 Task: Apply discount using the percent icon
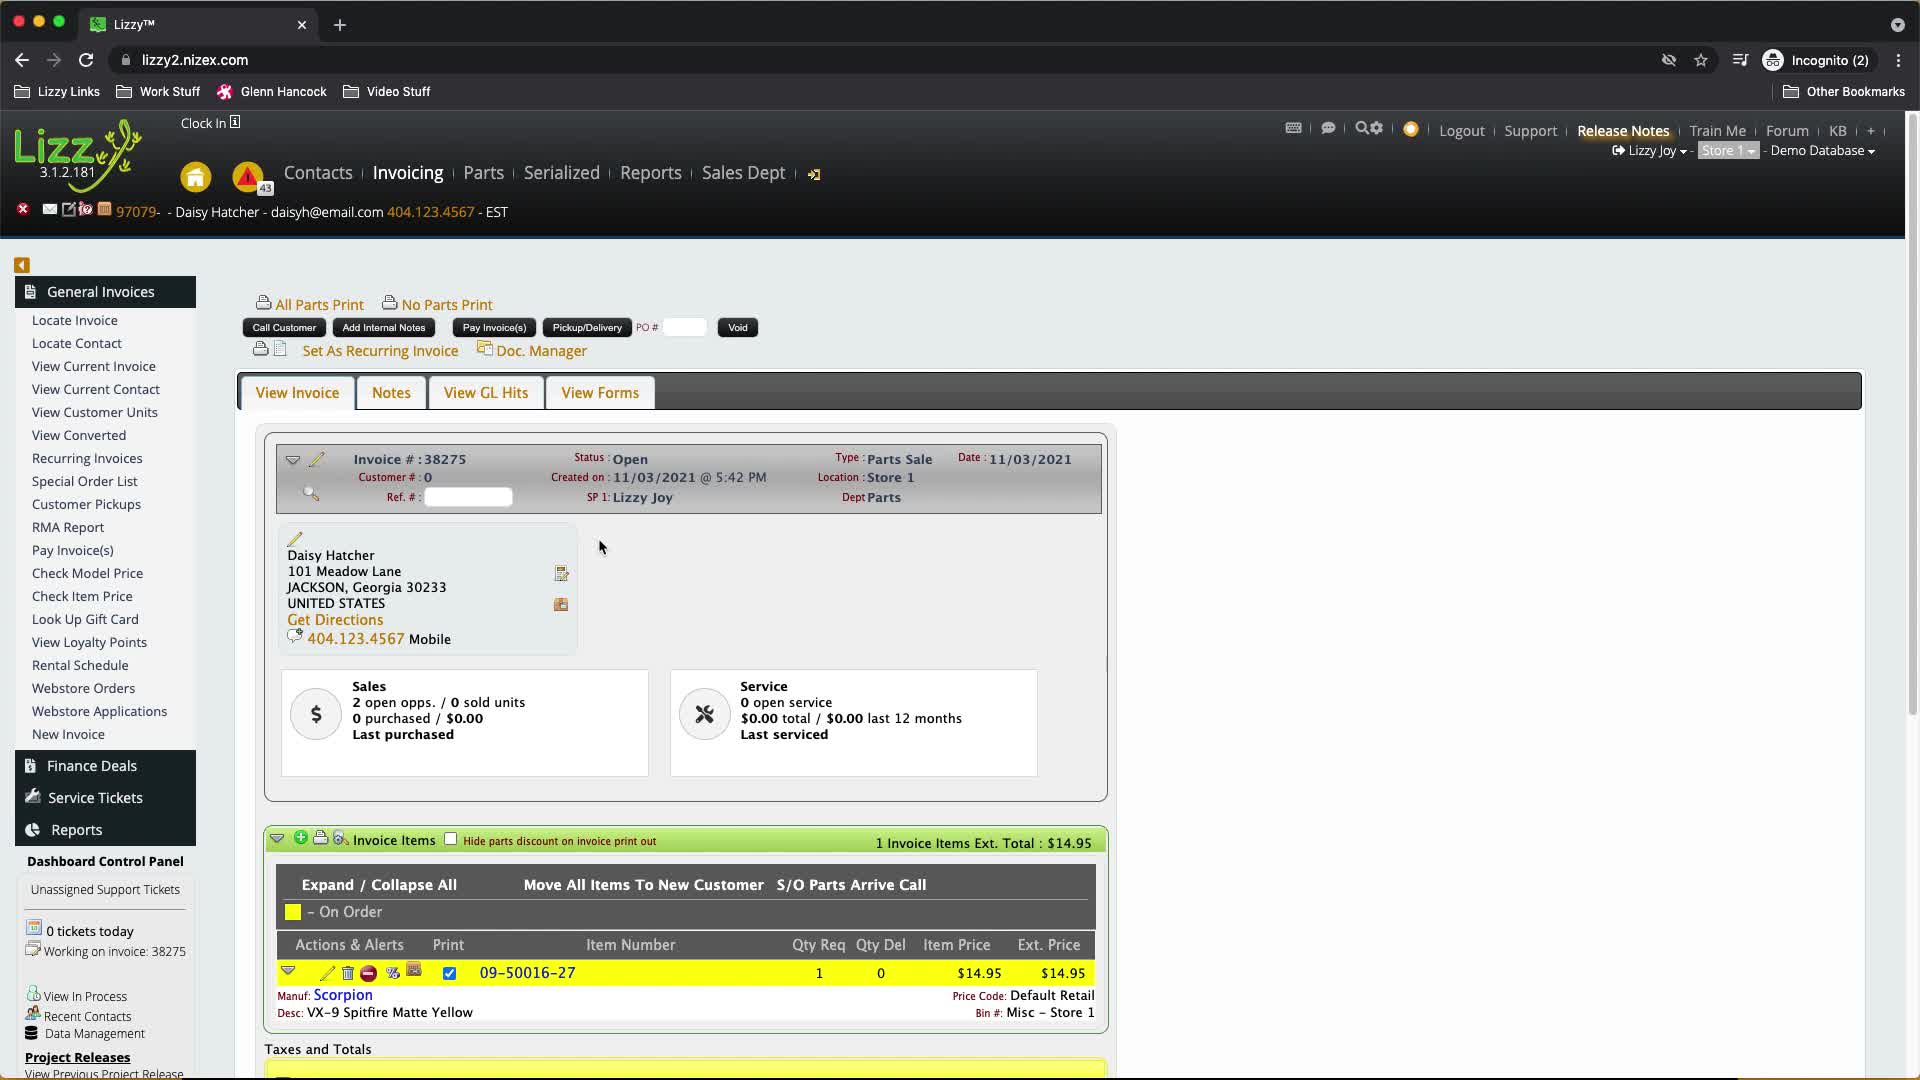pyautogui.click(x=392, y=973)
